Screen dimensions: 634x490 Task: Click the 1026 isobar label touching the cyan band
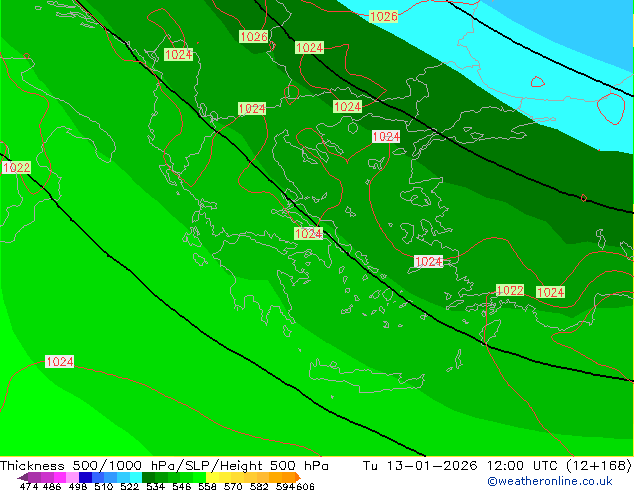(383, 17)
